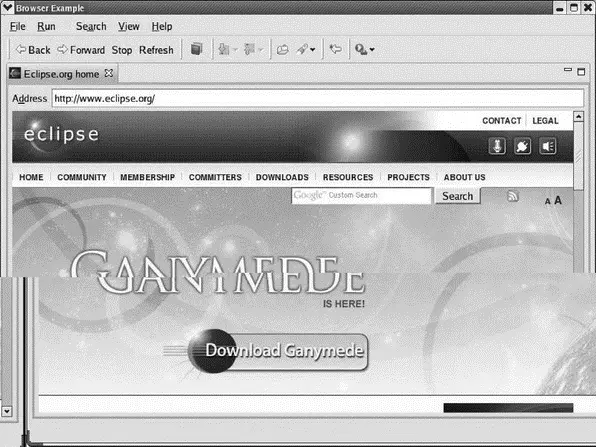Open the Run menu

tap(46, 26)
